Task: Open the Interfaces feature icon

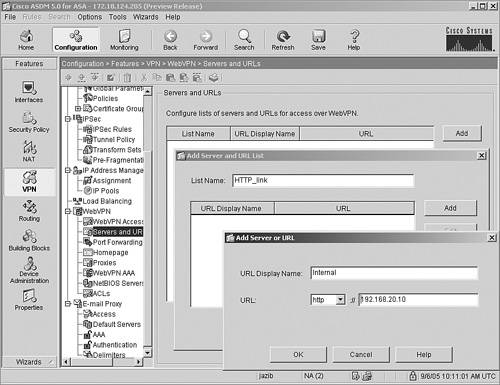Action: (x=29, y=92)
